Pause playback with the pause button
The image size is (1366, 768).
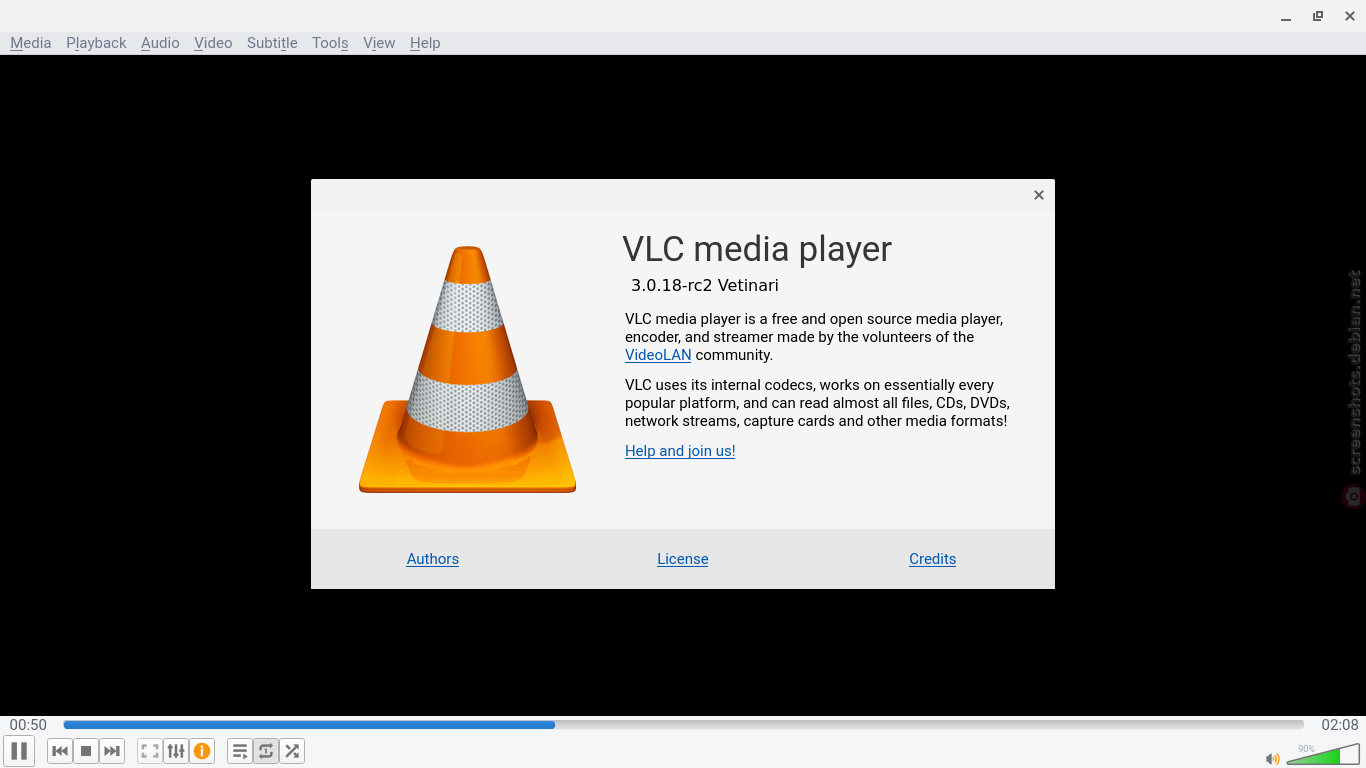19,751
